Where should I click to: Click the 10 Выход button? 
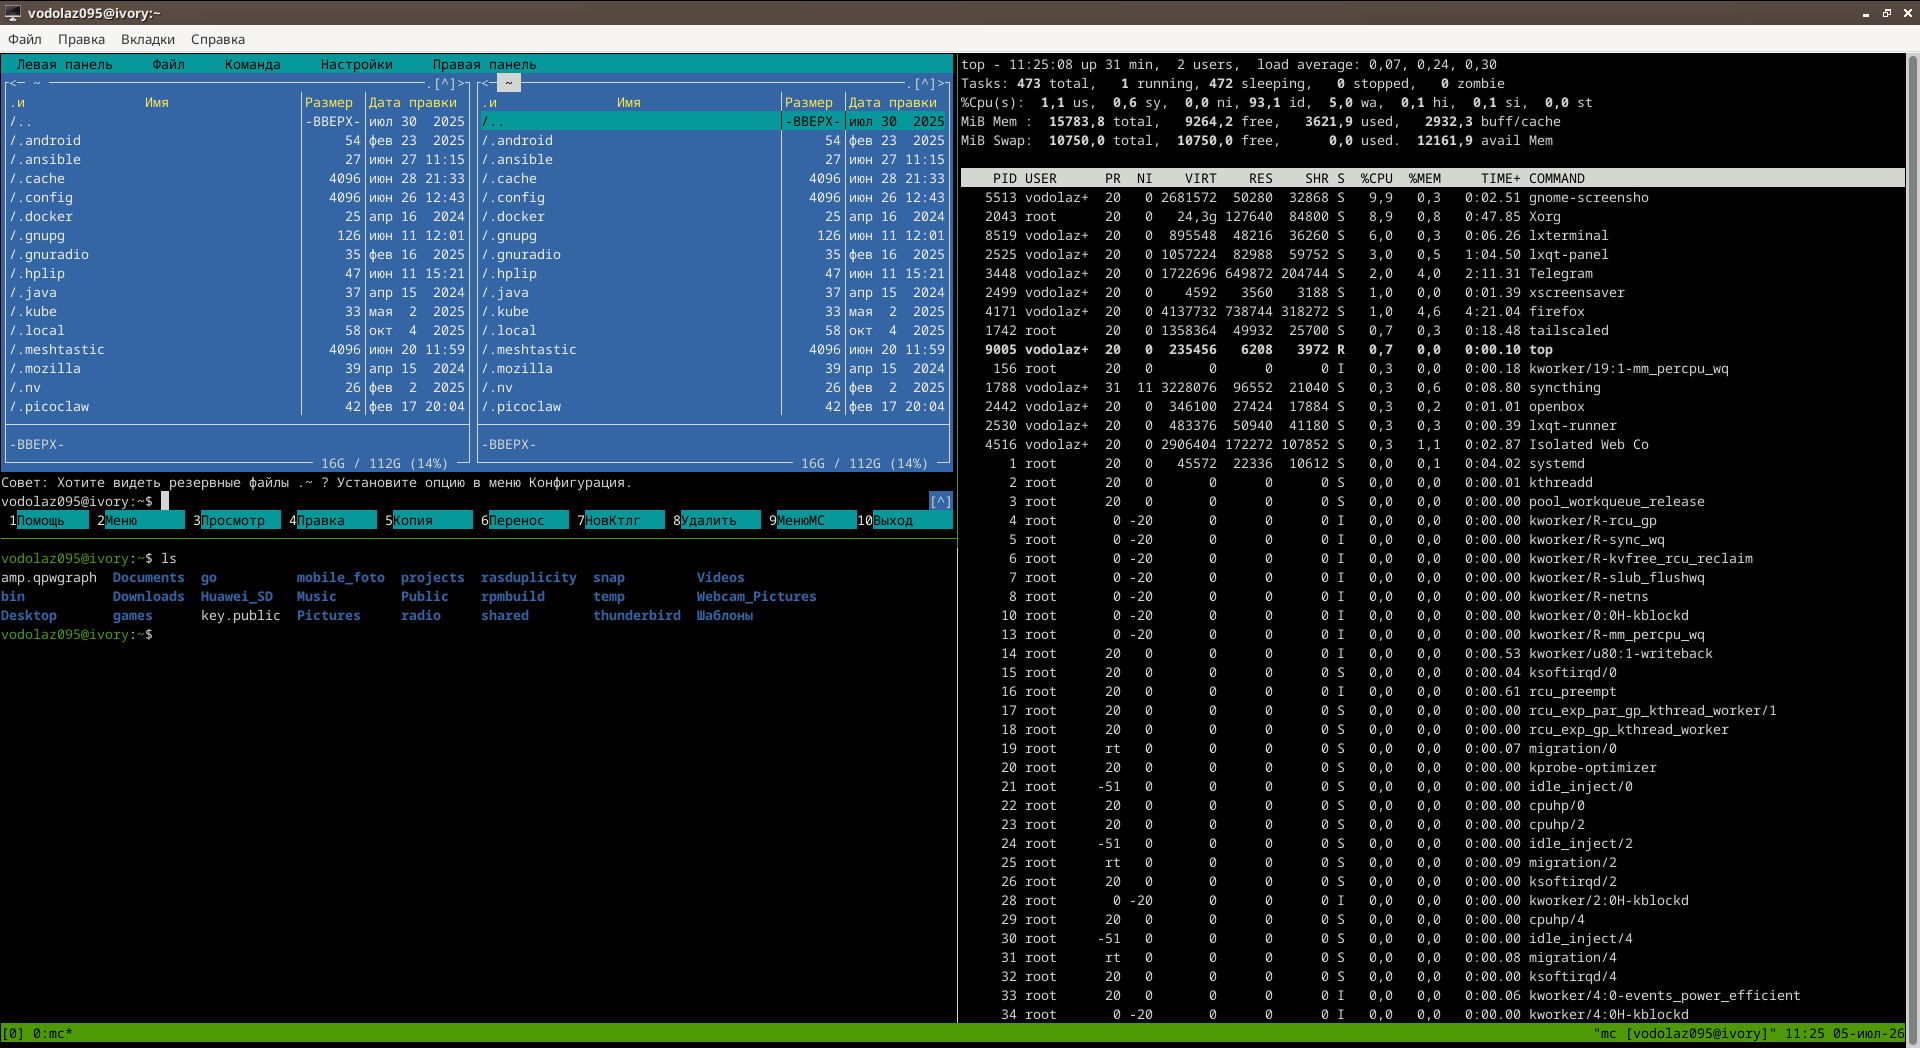[x=905, y=520]
